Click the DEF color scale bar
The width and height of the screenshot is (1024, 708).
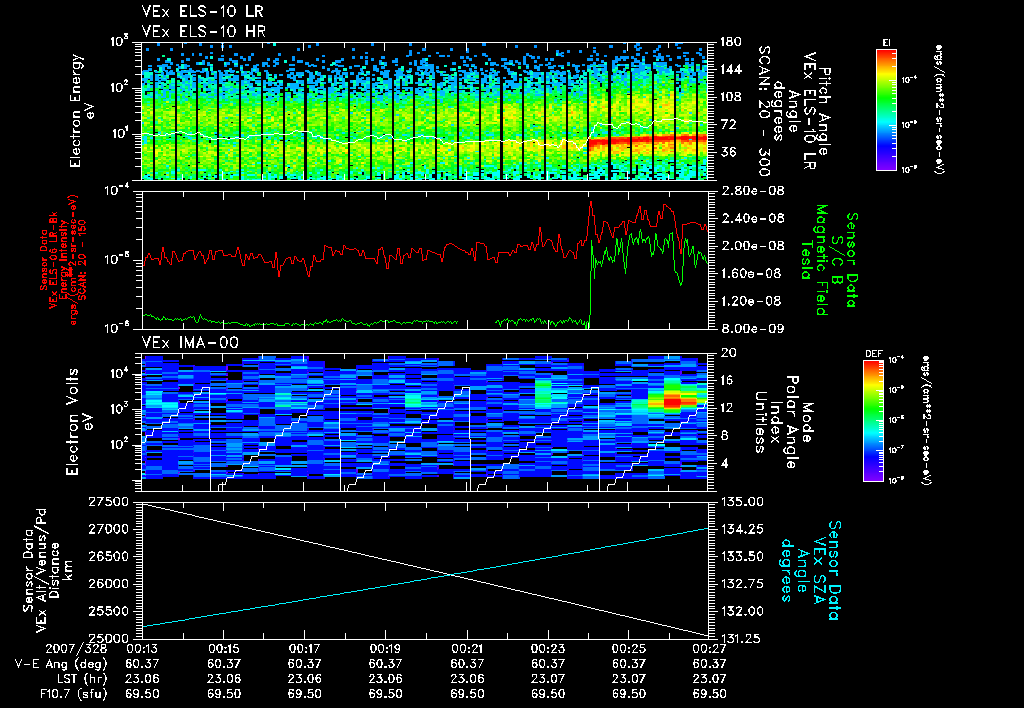(873, 420)
